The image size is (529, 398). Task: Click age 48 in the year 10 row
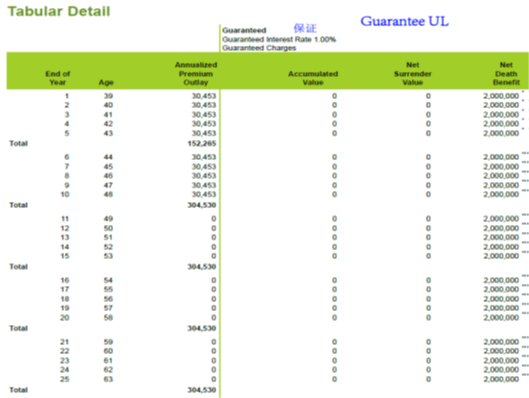pyautogui.click(x=108, y=194)
